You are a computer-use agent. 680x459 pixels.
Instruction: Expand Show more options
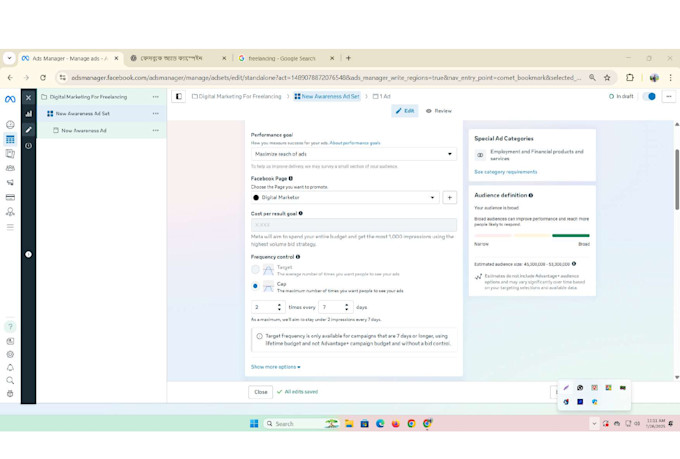275,367
